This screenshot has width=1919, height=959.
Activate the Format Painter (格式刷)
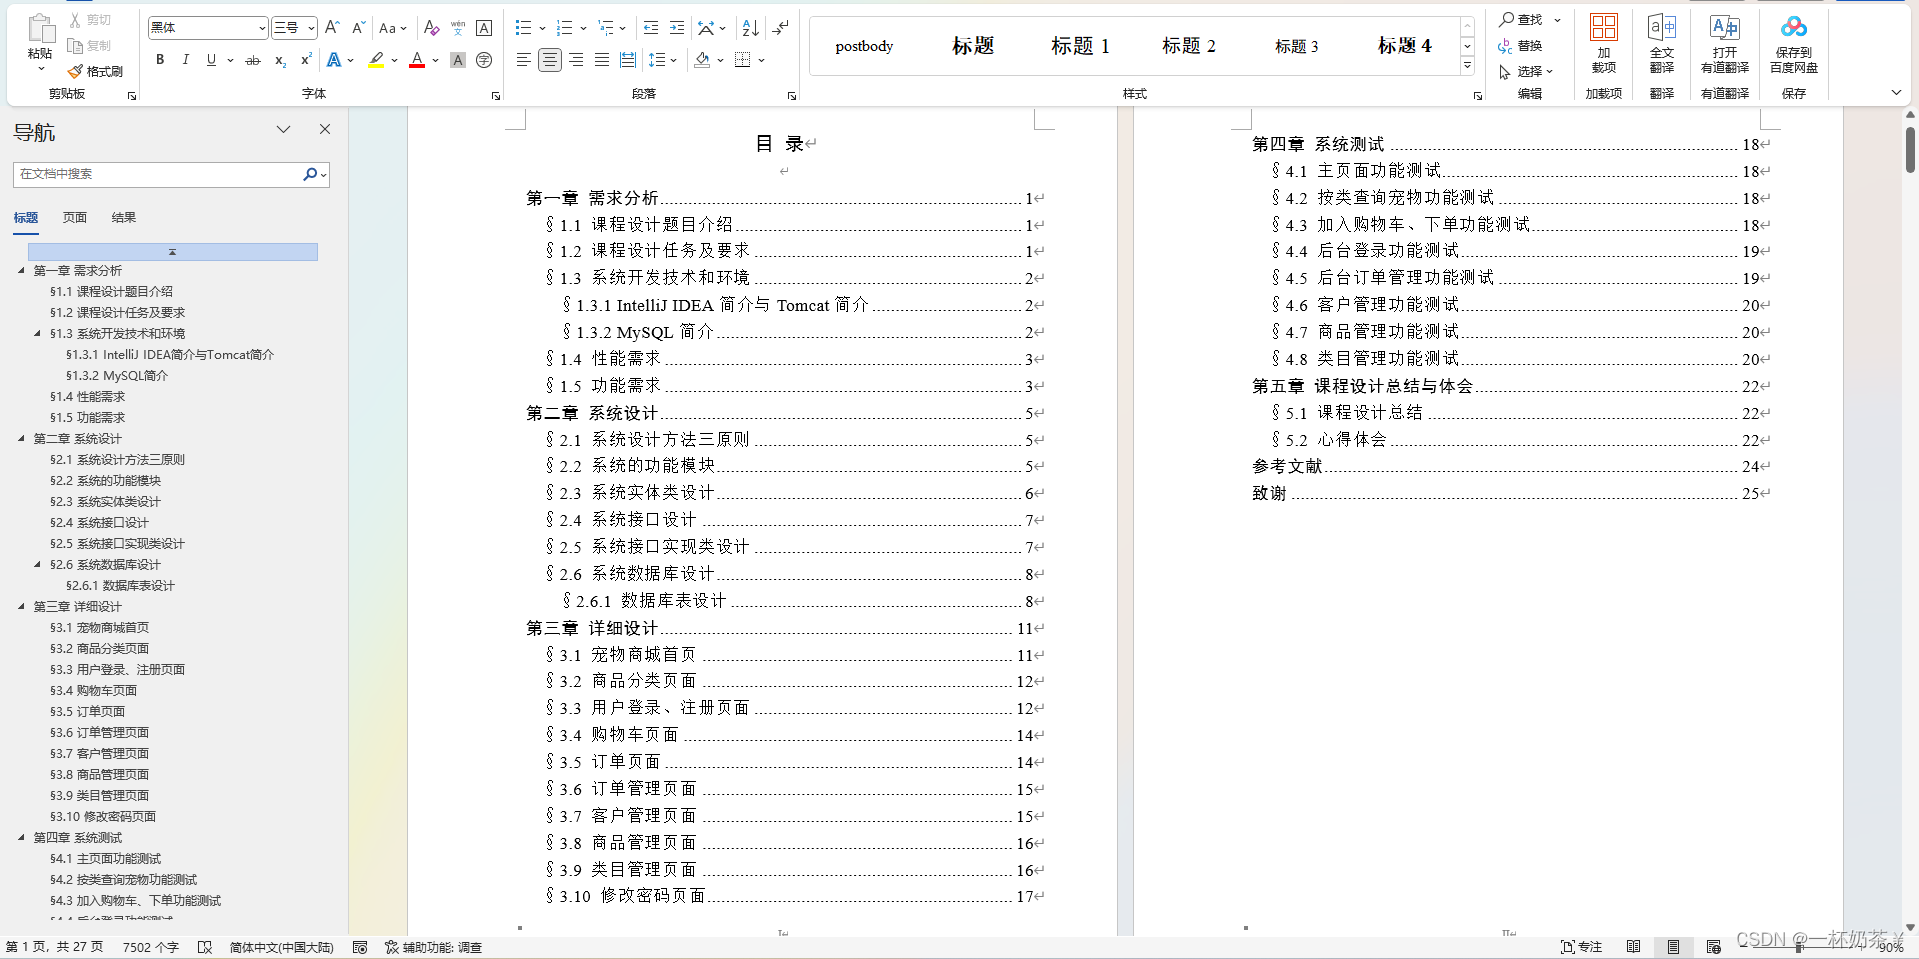(x=95, y=71)
